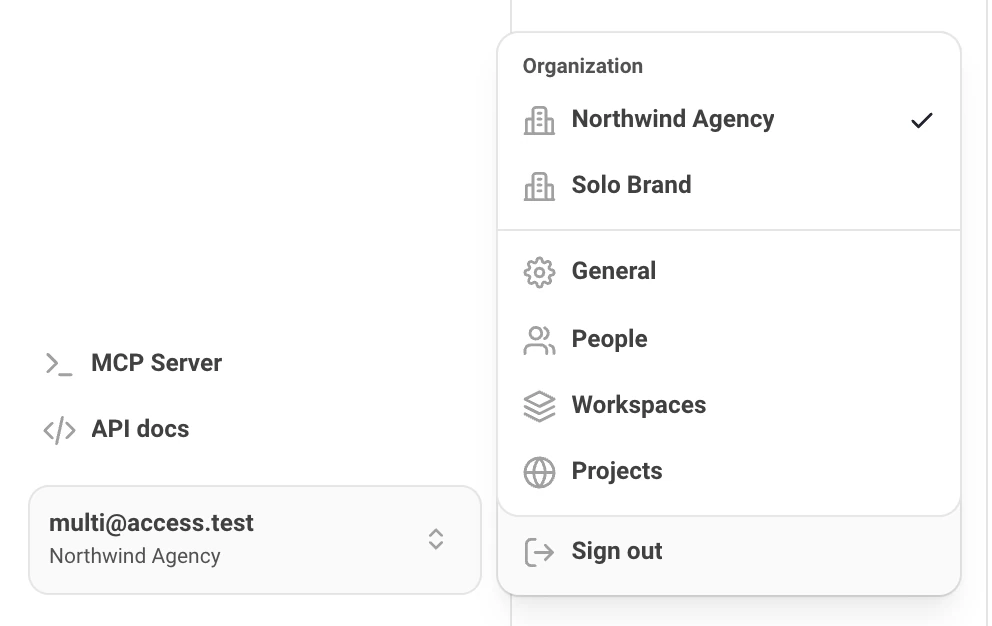Click the stacked layers icon beside Workspaces
Screen dimensions: 992x626
[x=539, y=406]
